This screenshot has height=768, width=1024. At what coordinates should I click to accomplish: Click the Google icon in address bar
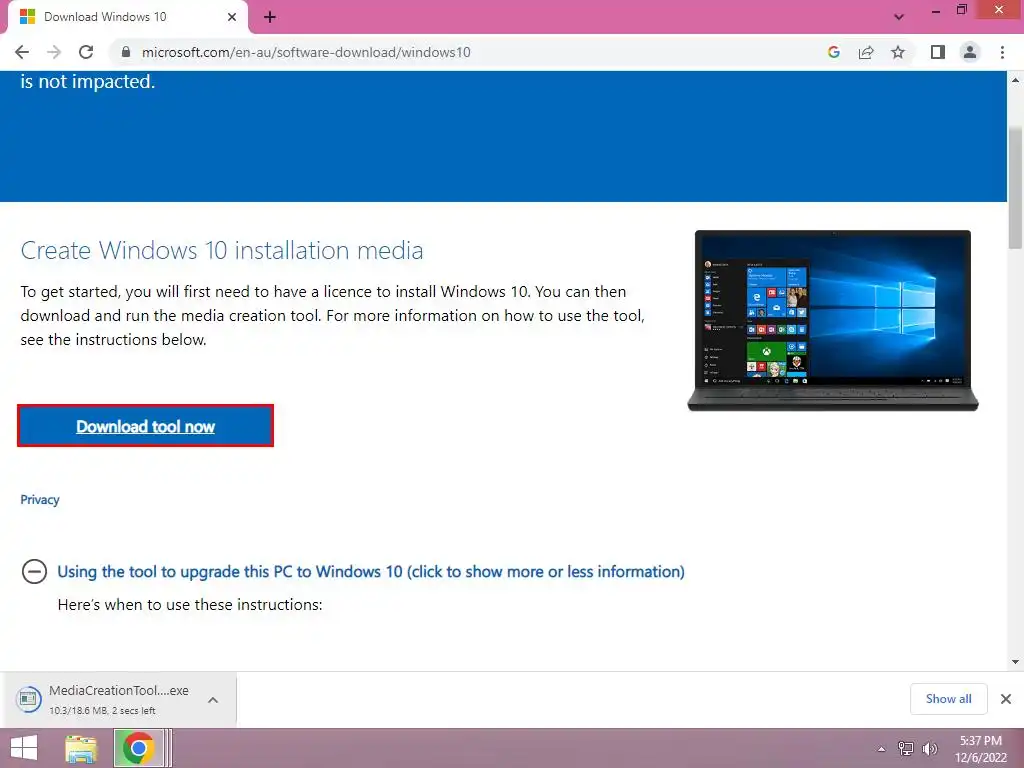point(833,52)
